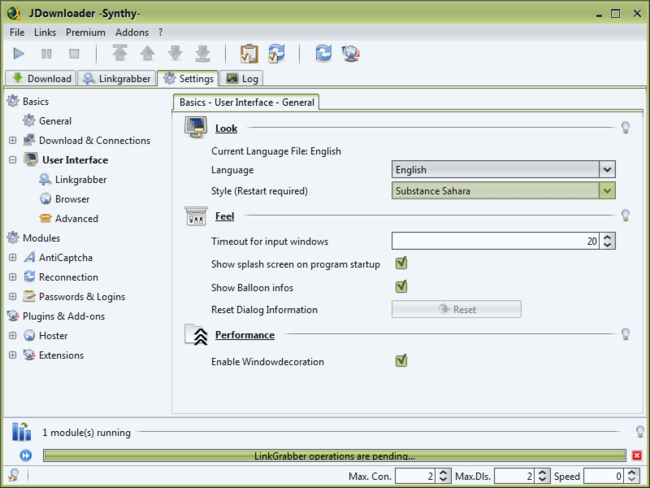Click the JDownloader logo in title bar
Image resolution: width=650 pixels, height=488 pixels.
pyautogui.click(x=13, y=13)
